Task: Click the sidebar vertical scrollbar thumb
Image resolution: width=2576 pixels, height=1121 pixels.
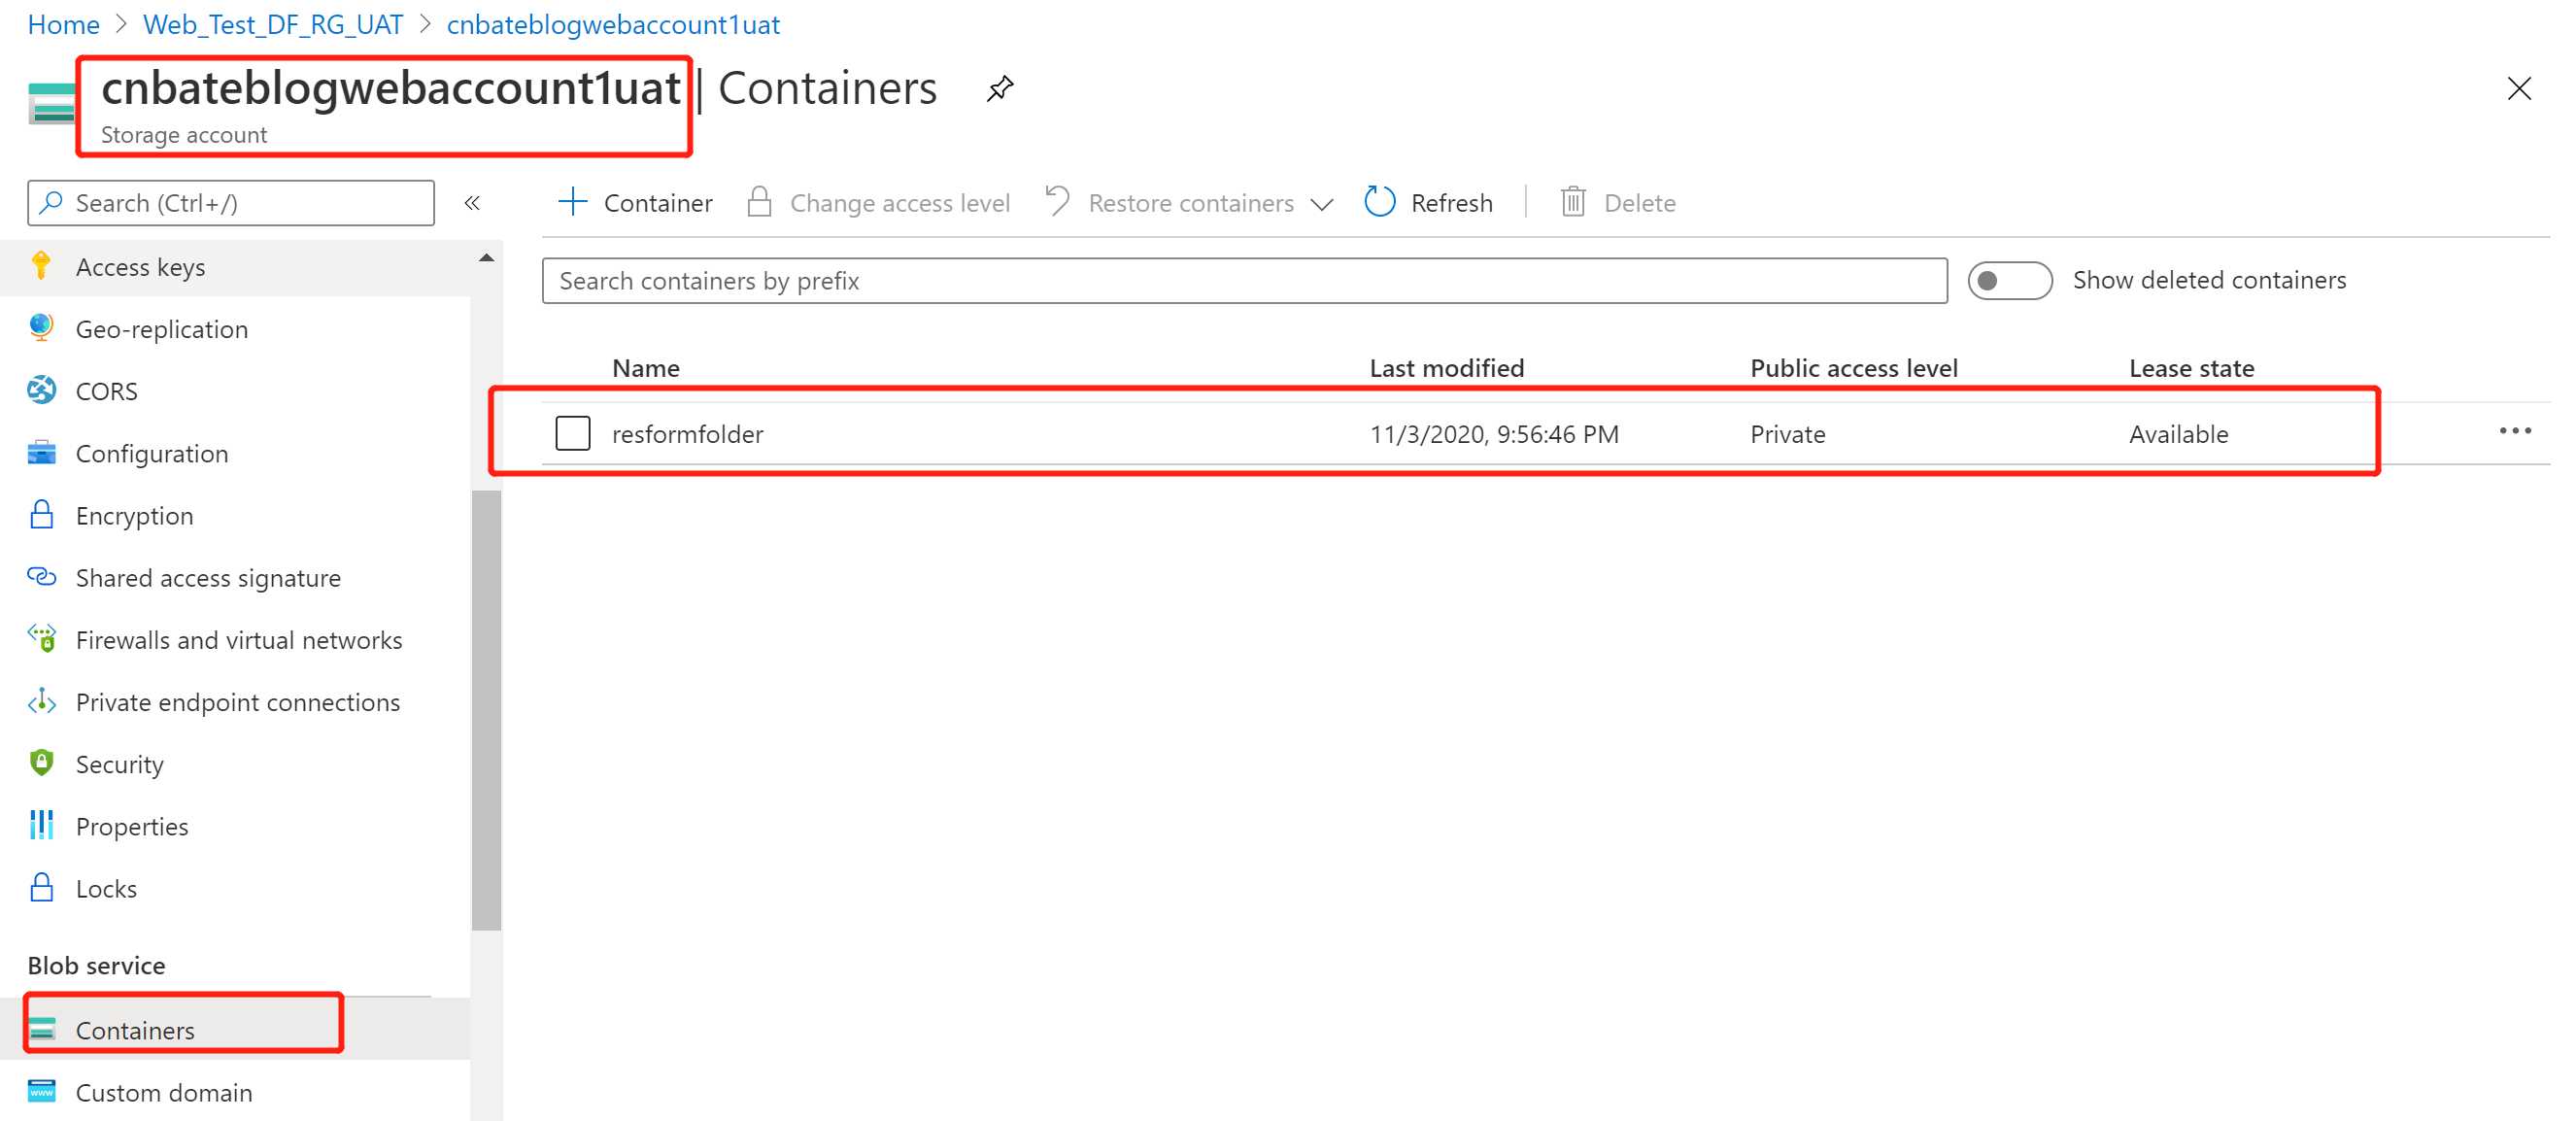Action: 486,710
